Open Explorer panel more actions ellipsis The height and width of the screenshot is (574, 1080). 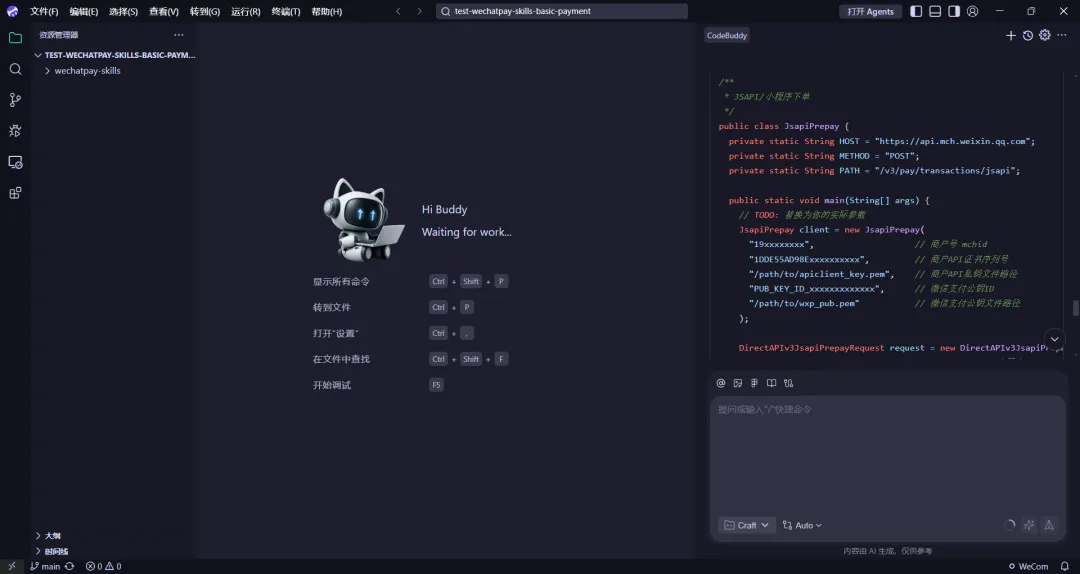[x=179, y=34]
